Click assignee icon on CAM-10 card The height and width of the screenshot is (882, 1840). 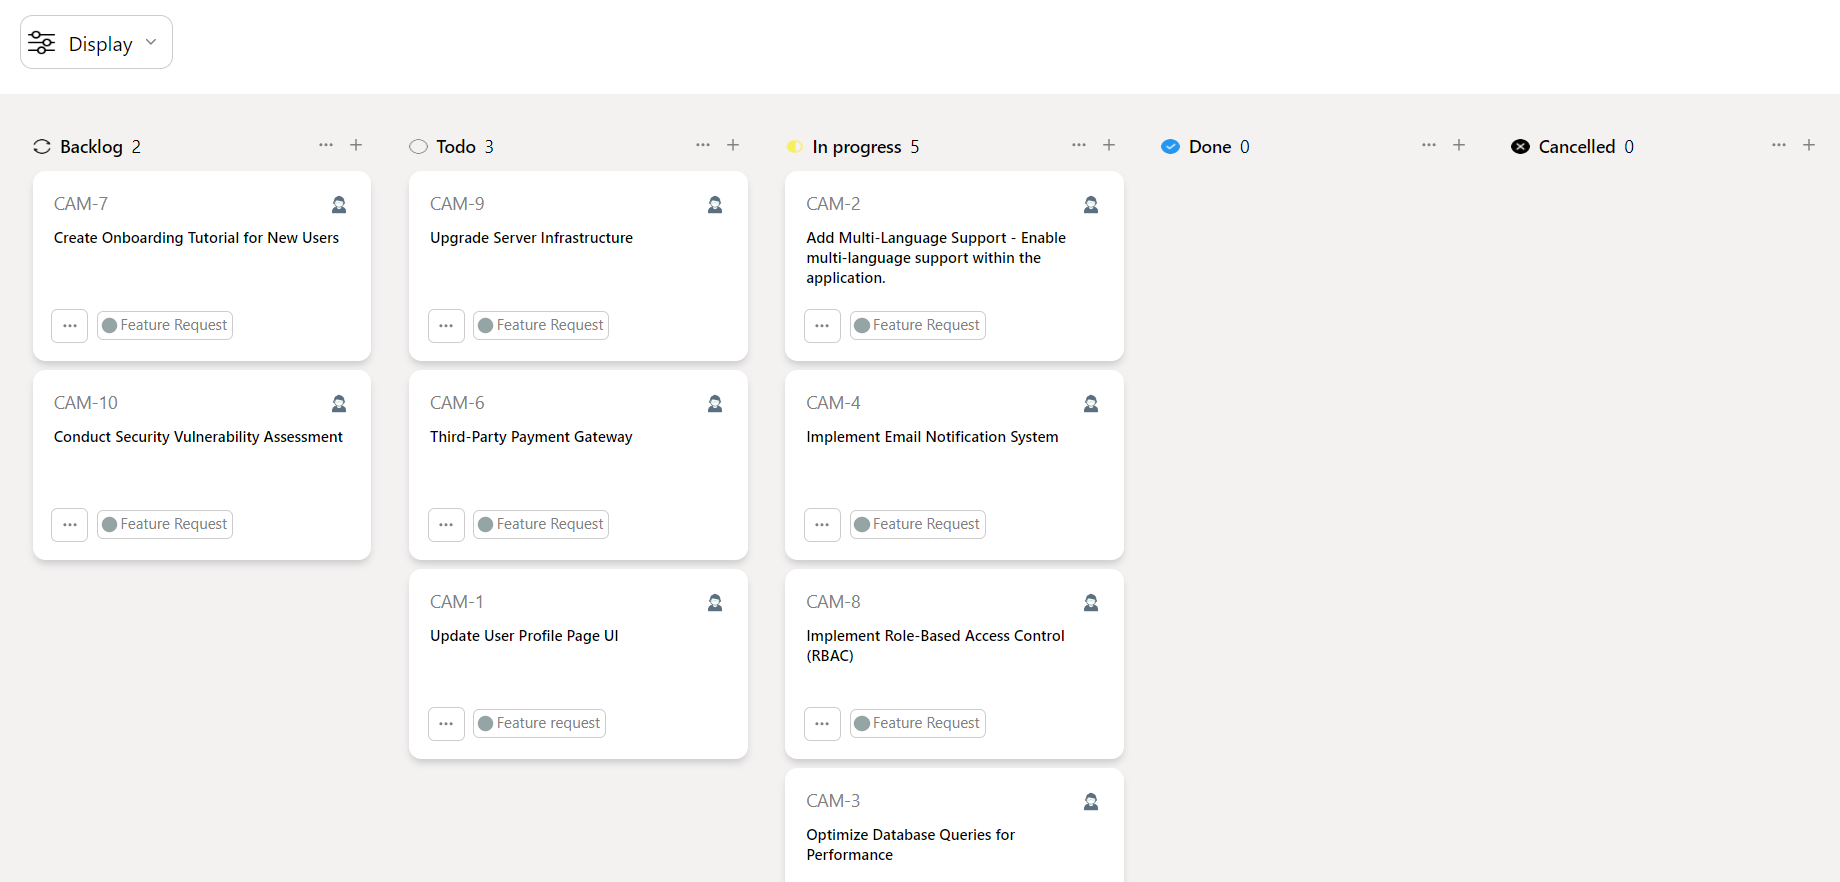(339, 404)
